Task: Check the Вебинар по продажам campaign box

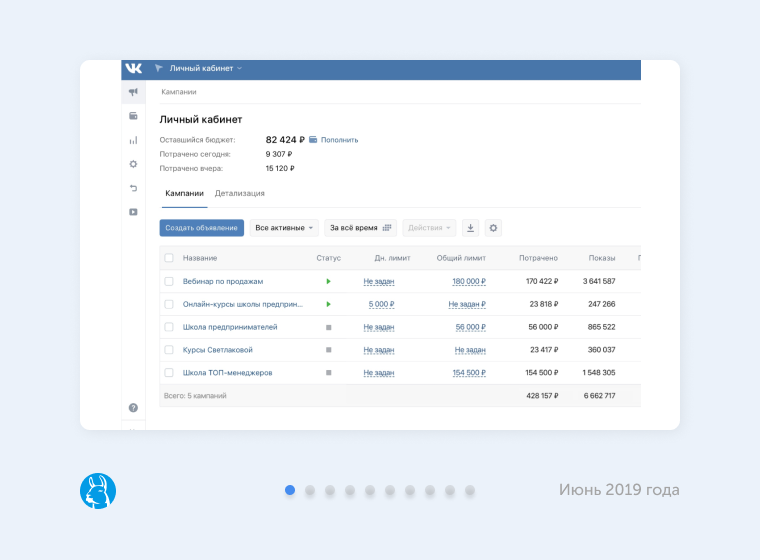Action: (169, 282)
